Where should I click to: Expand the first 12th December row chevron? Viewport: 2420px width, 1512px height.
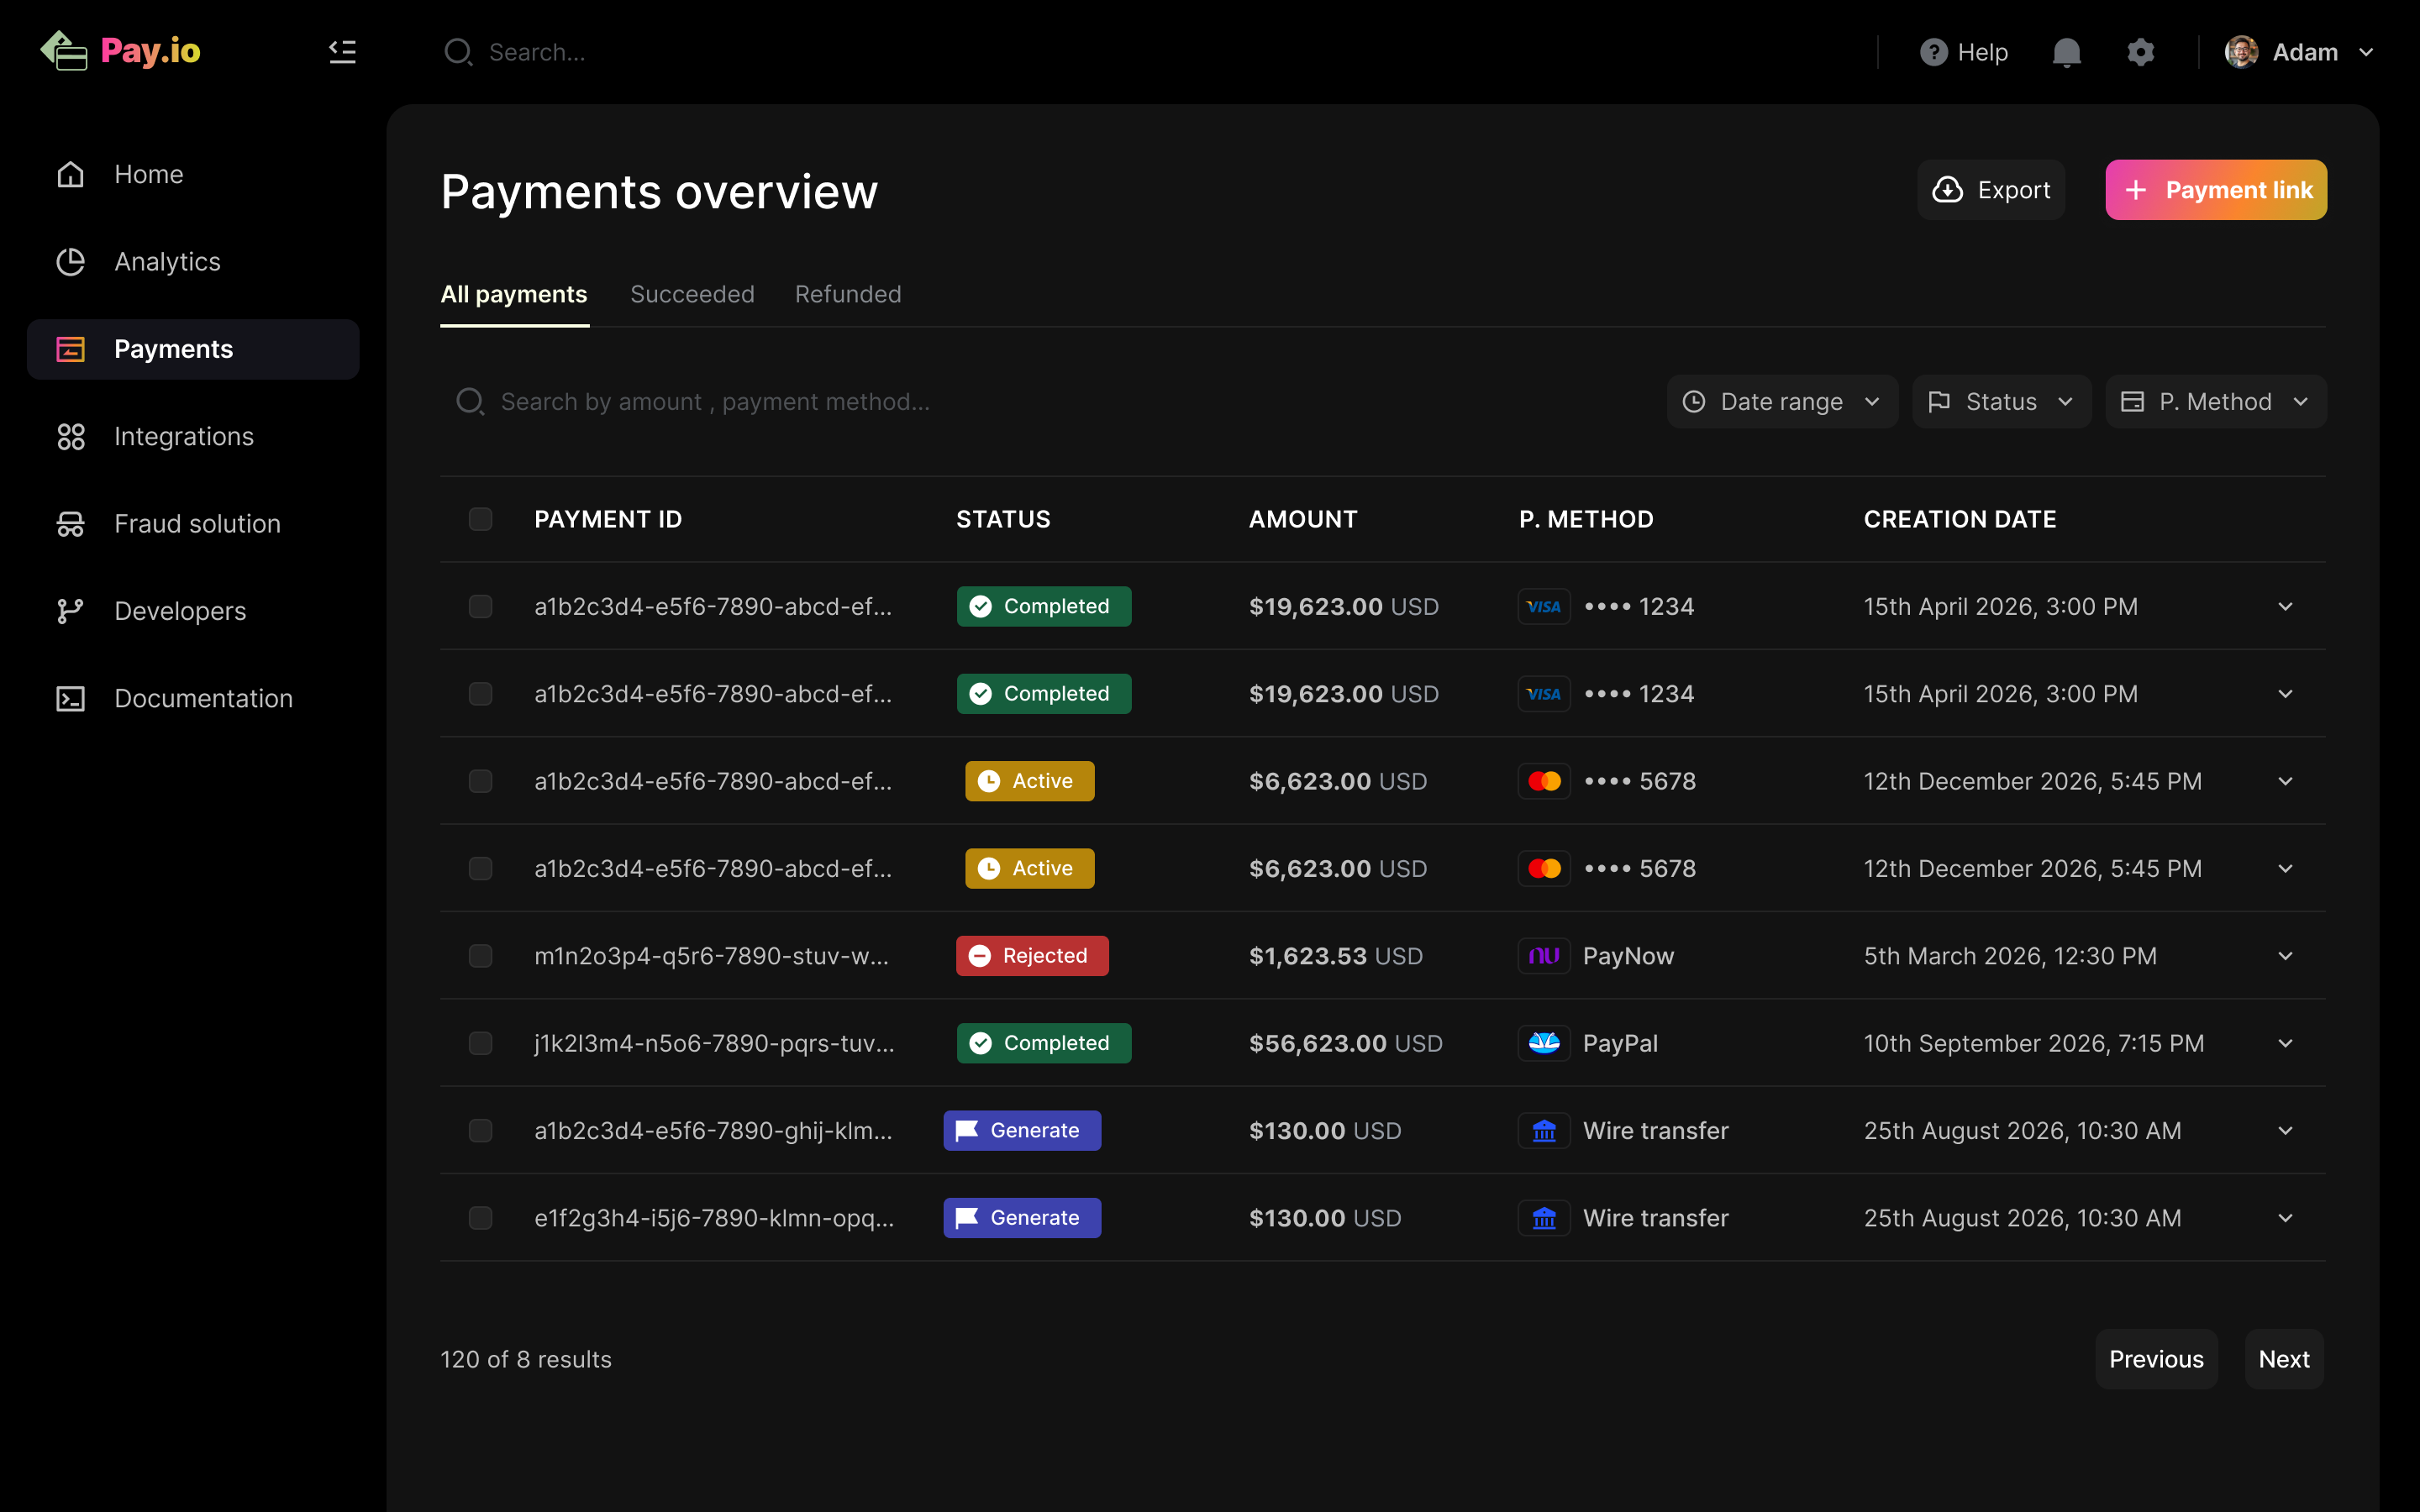tap(2285, 782)
